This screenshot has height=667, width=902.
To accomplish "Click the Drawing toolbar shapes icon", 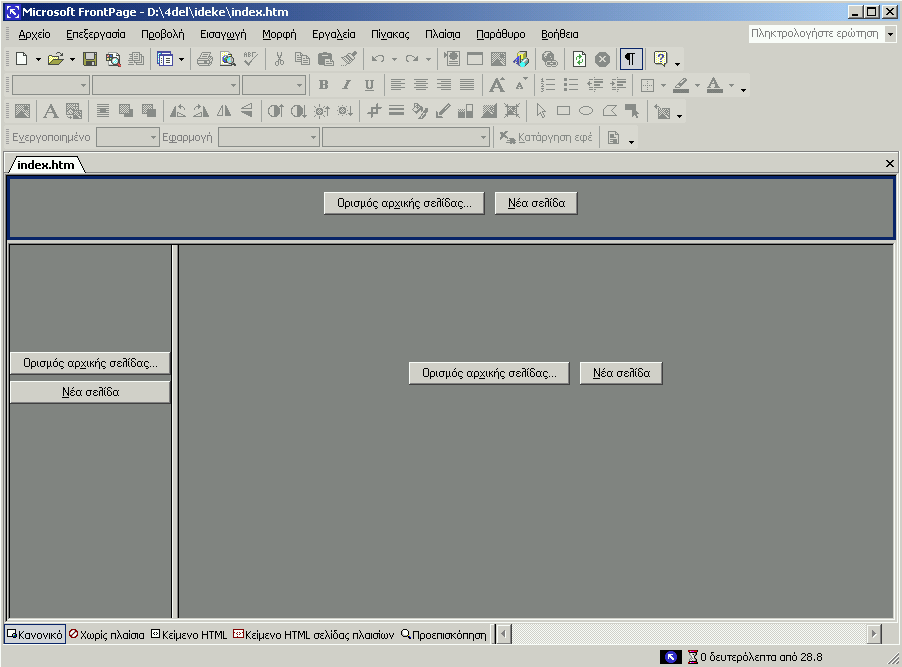I will tap(521, 59).
